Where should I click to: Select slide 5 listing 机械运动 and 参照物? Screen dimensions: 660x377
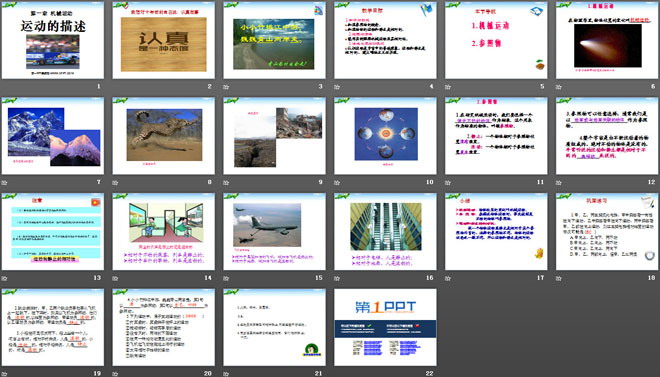click(x=496, y=40)
